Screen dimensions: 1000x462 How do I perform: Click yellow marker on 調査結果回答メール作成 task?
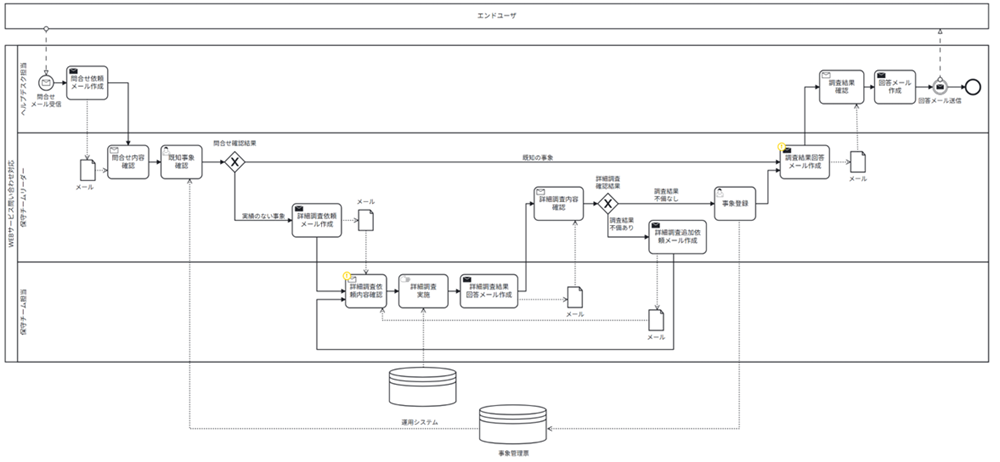782,146
